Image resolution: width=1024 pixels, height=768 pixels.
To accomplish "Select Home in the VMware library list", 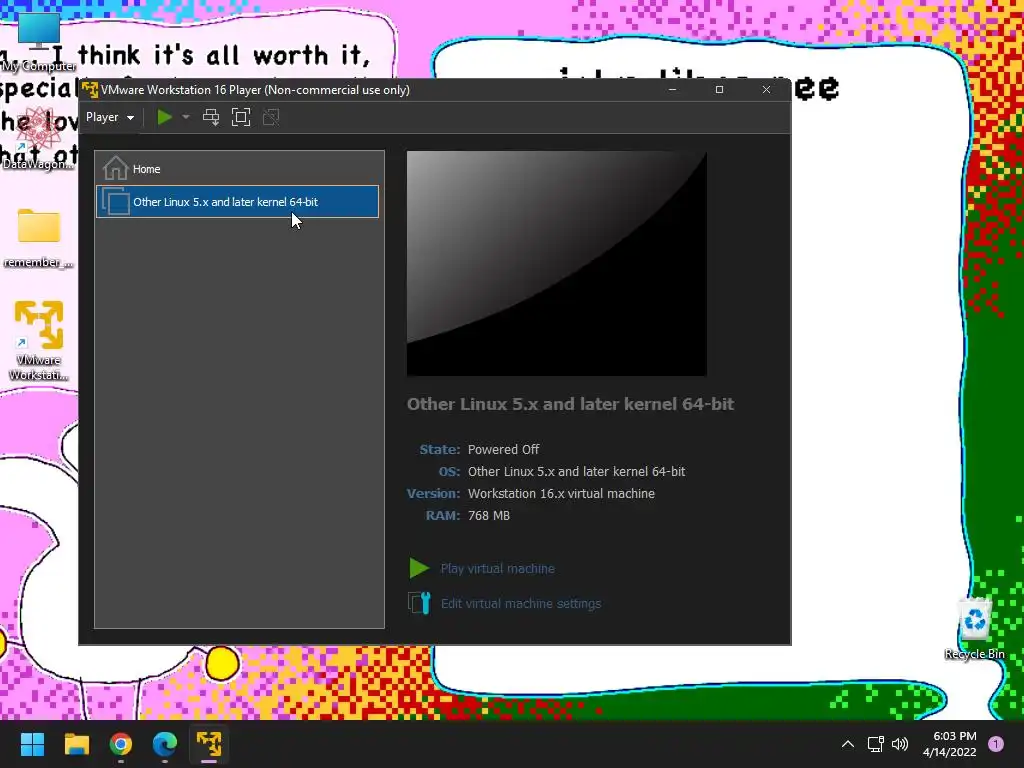I will pyautogui.click(x=239, y=169).
